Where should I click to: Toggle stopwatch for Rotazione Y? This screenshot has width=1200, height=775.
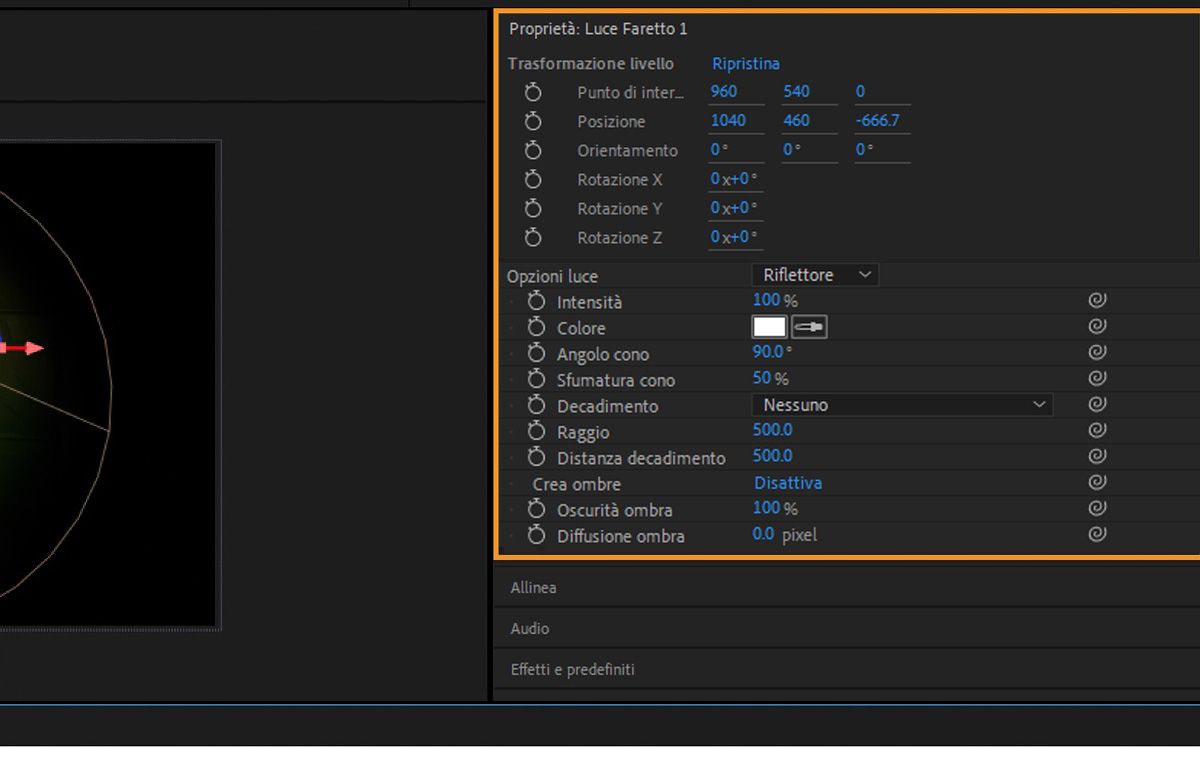tap(533, 208)
